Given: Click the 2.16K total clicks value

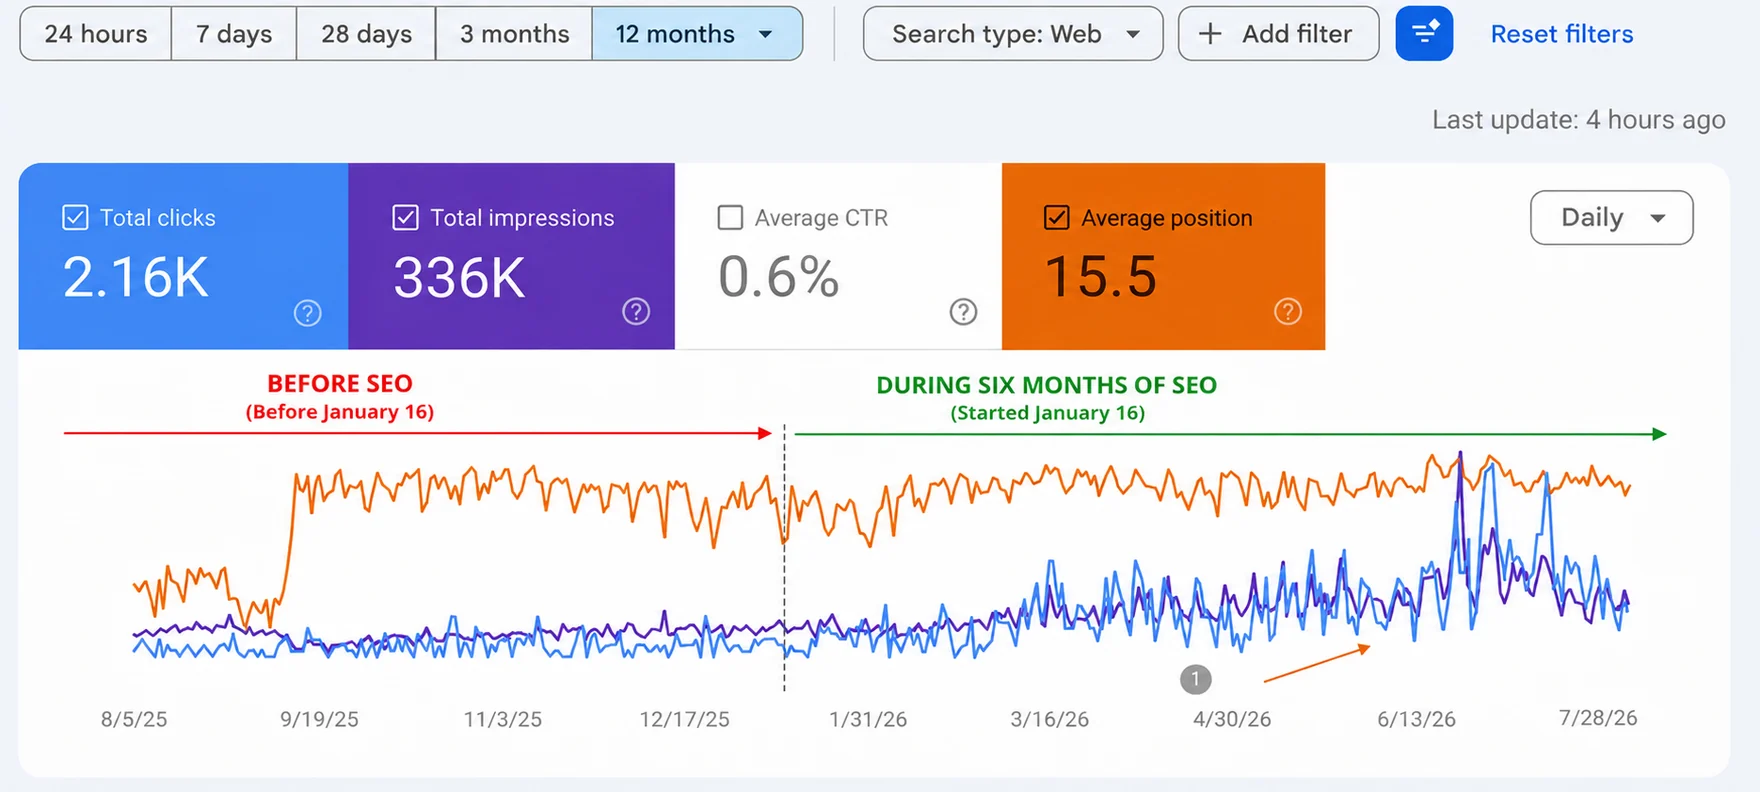Looking at the screenshot, I should point(136,277).
